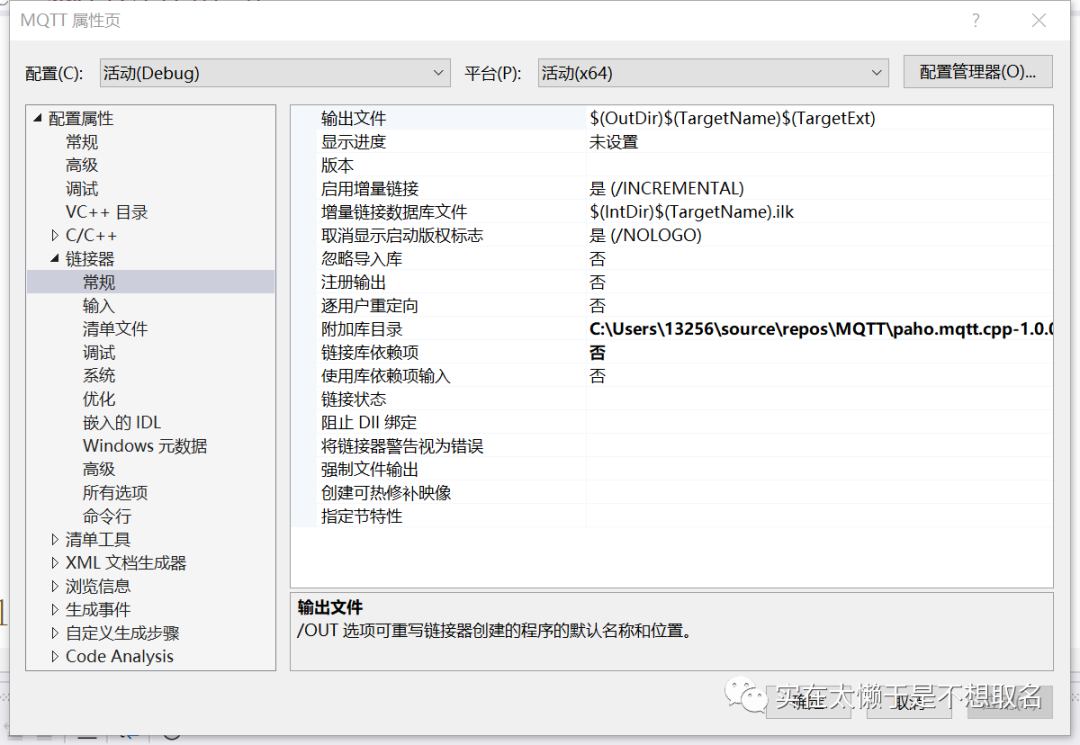
Task: Click the help question mark icon
Action: [976, 21]
